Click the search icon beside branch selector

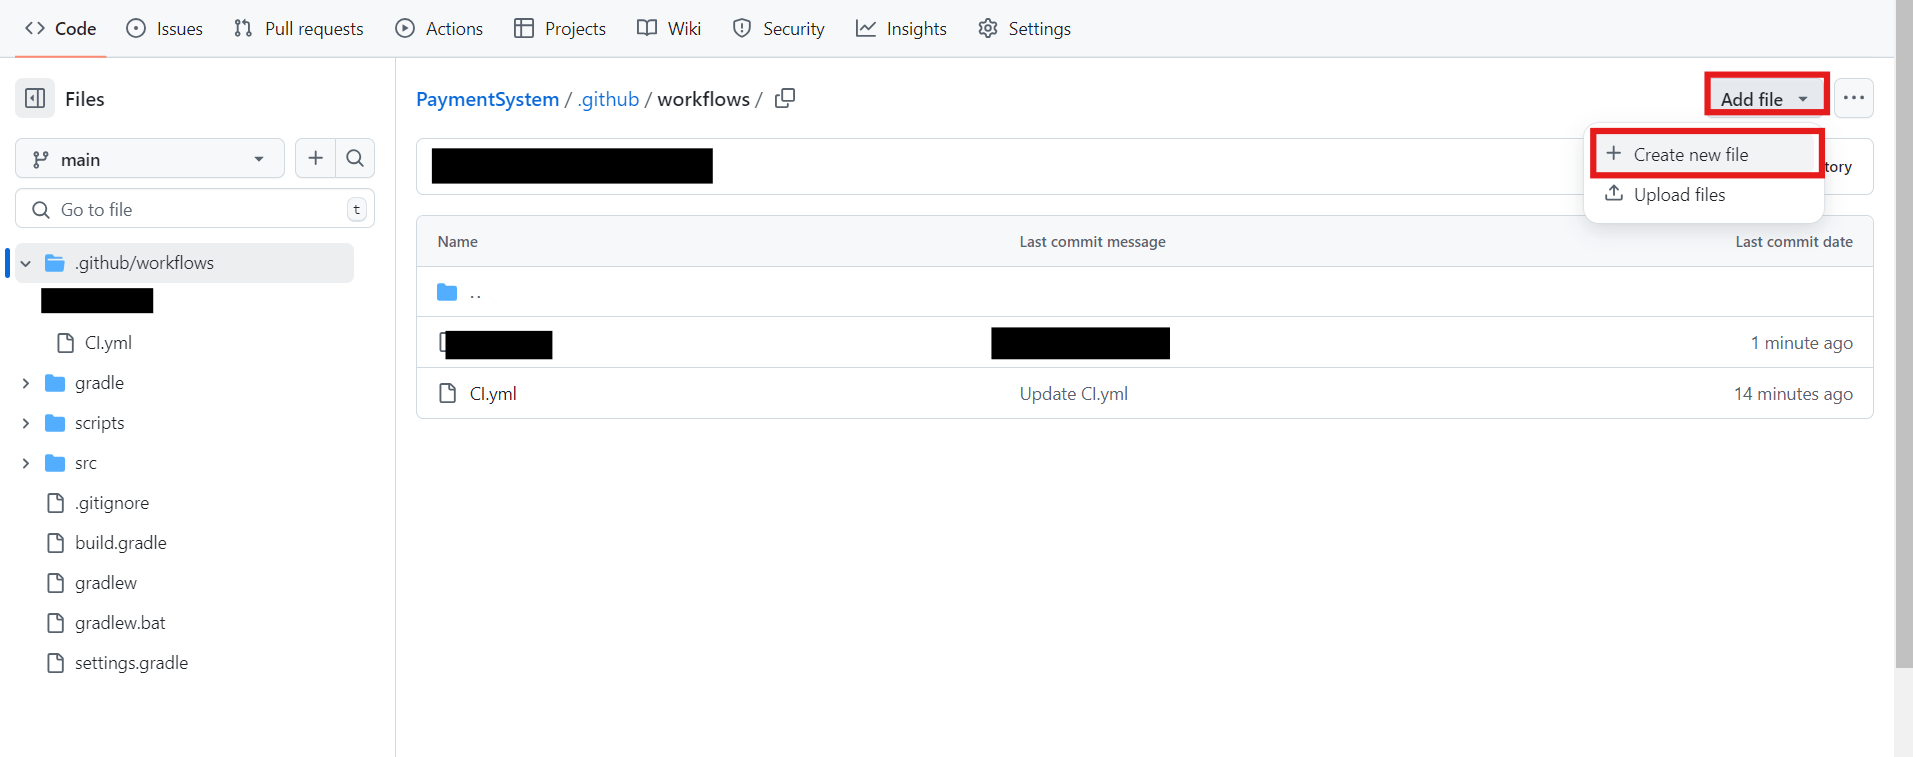tap(355, 158)
